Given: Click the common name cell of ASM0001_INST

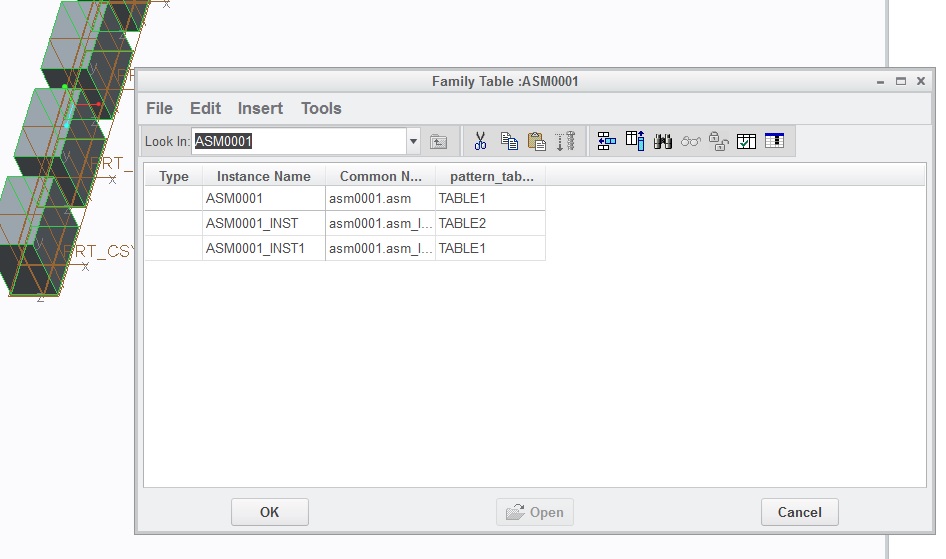Looking at the screenshot, I should click(x=380, y=223).
